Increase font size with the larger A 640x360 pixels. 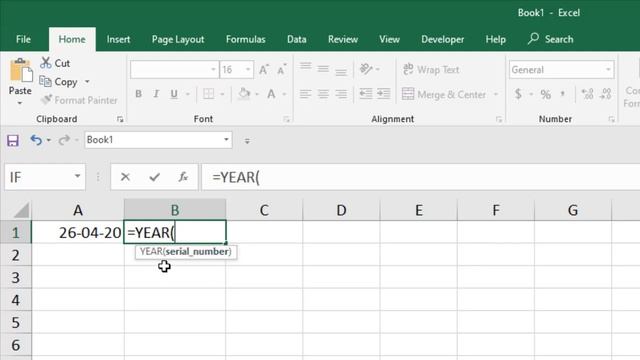(264, 70)
